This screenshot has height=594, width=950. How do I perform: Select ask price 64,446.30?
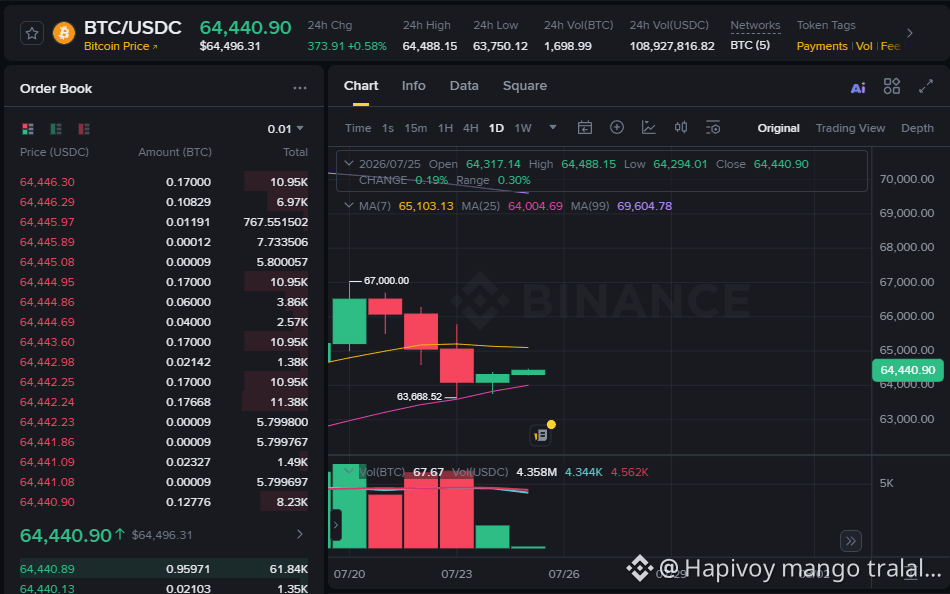coord(47,182)
